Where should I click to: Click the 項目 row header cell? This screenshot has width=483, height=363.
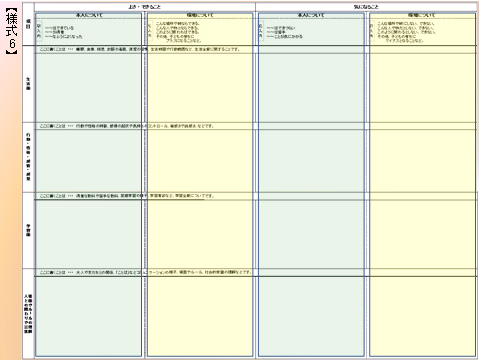pyautogui.click(x=28, y=24)
